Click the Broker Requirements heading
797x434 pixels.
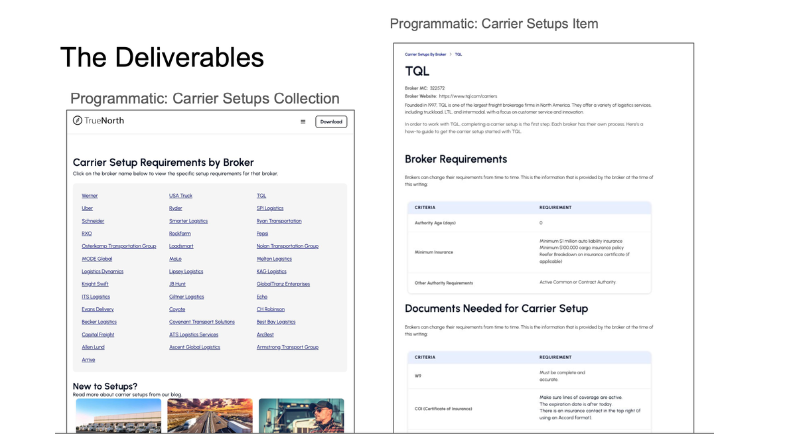point(456,159)
